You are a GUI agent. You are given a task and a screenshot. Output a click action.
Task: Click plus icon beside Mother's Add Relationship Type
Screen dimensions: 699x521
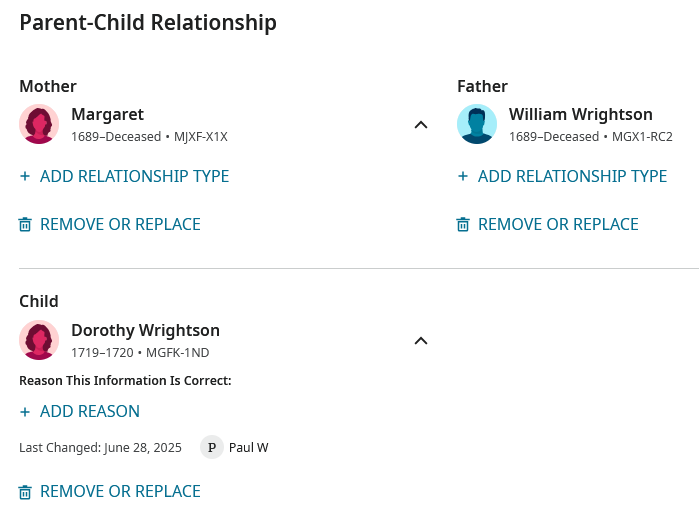[25, 176]
